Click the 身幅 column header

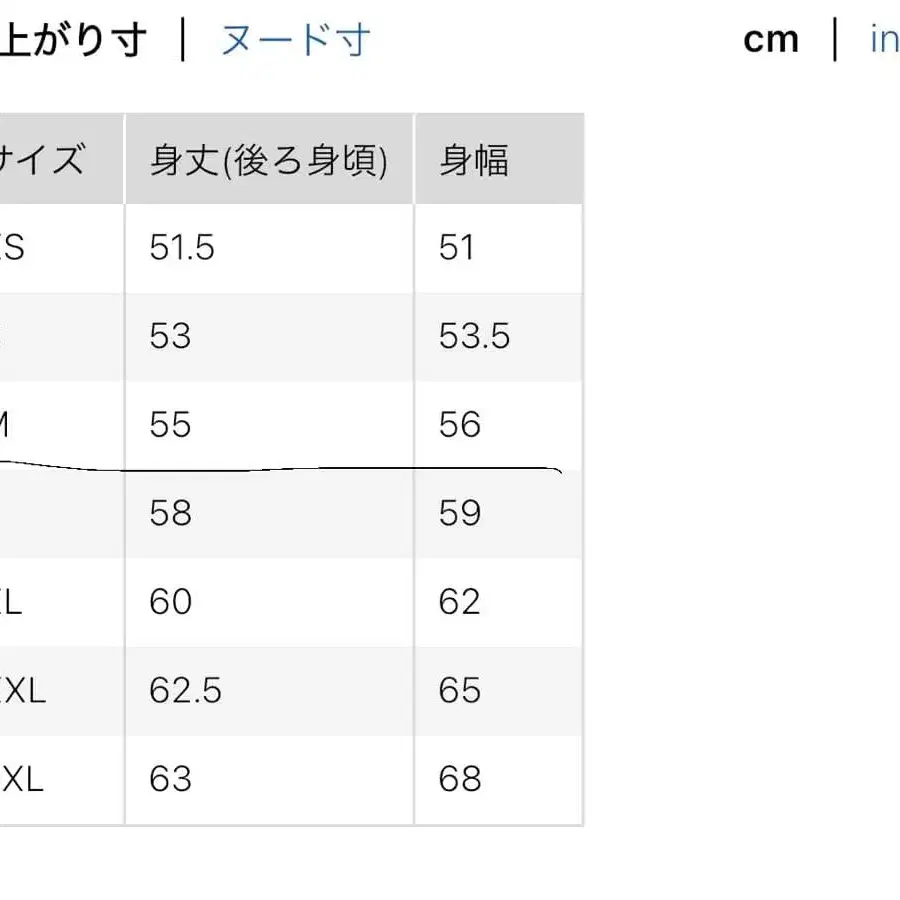473,158
